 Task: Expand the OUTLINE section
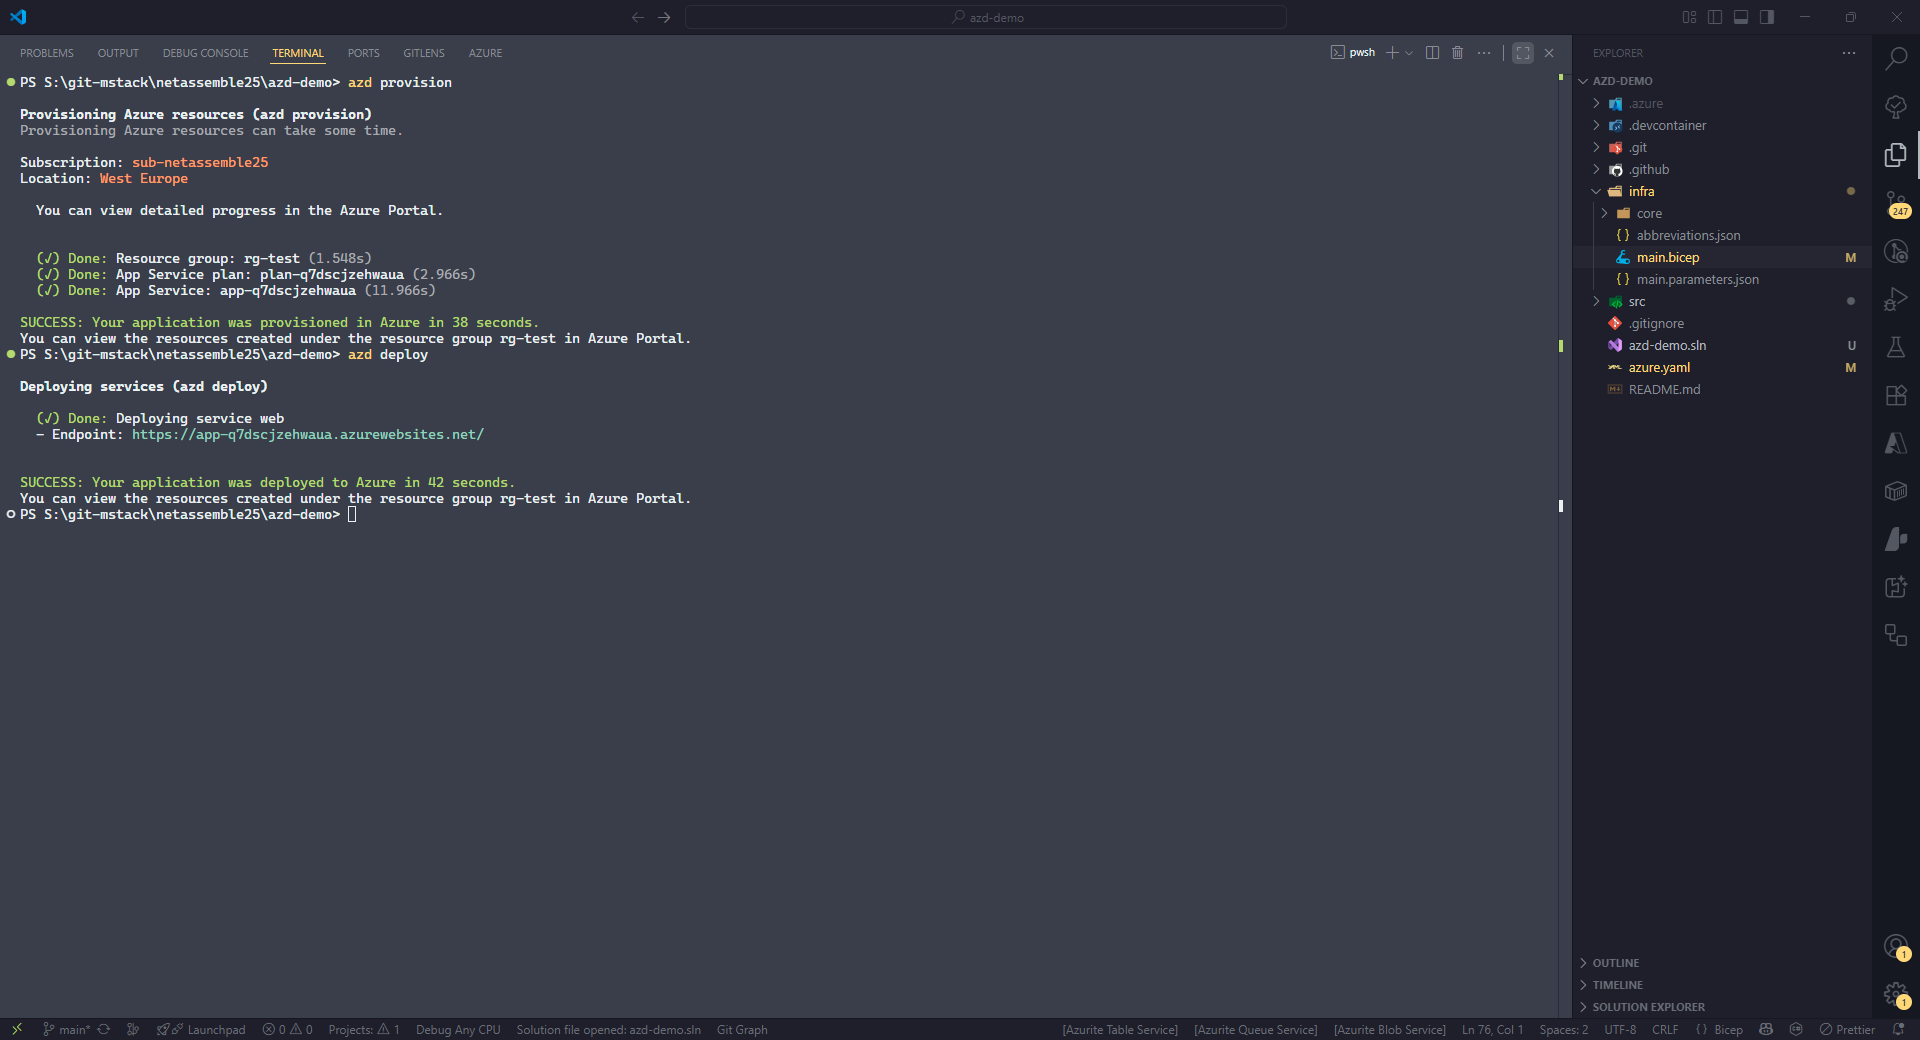point(1615,963)
